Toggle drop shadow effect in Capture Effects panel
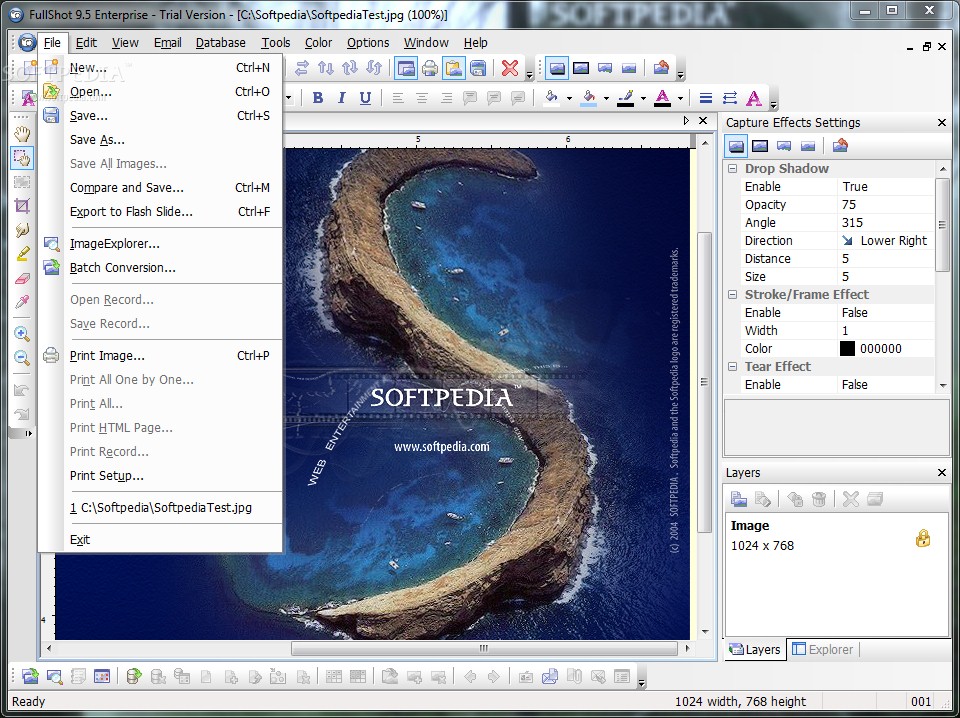The width and height of the screenshot is (960, 718). [736, 146]
